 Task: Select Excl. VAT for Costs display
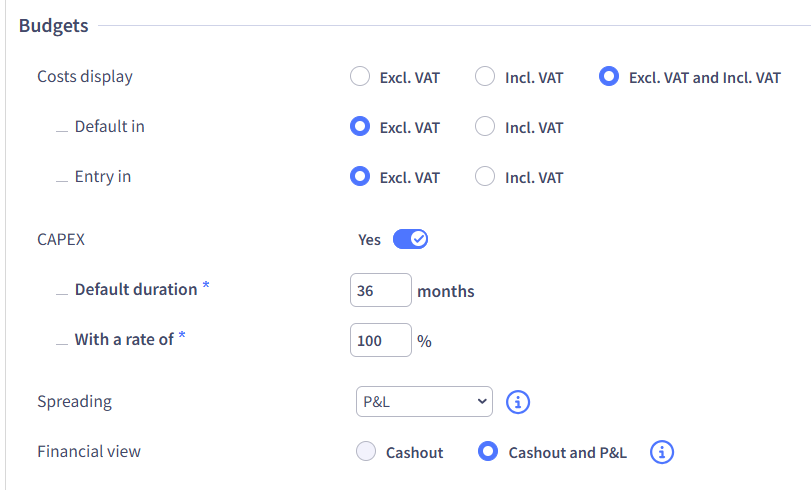pyautogui.click(x=360, y=77)
